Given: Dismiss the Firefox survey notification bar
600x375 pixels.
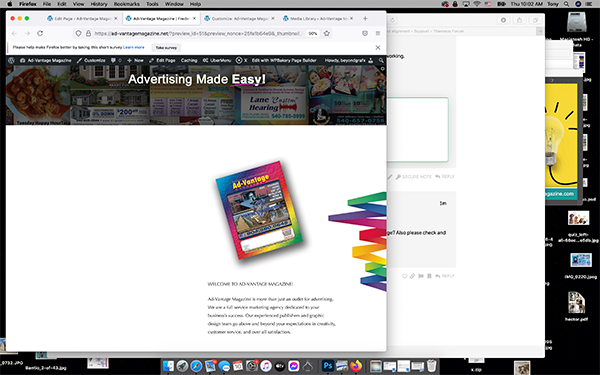Looking at the screenshot, I should pos(378,47).
